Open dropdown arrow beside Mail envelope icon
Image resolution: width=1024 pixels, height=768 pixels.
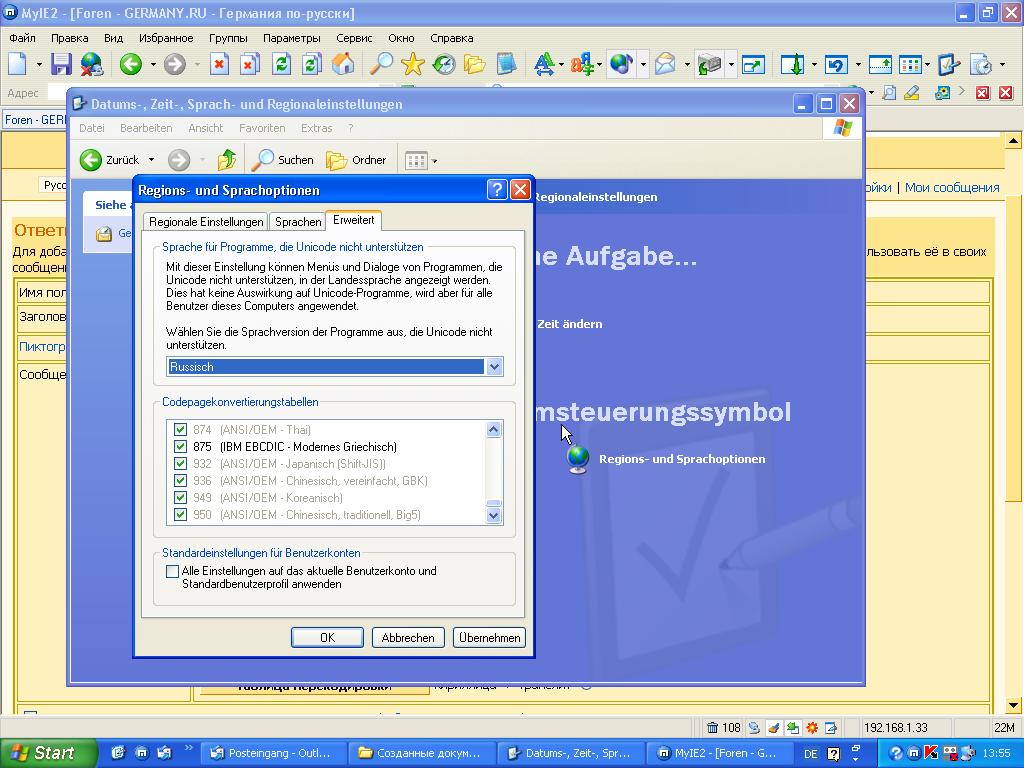coord(686,64)
